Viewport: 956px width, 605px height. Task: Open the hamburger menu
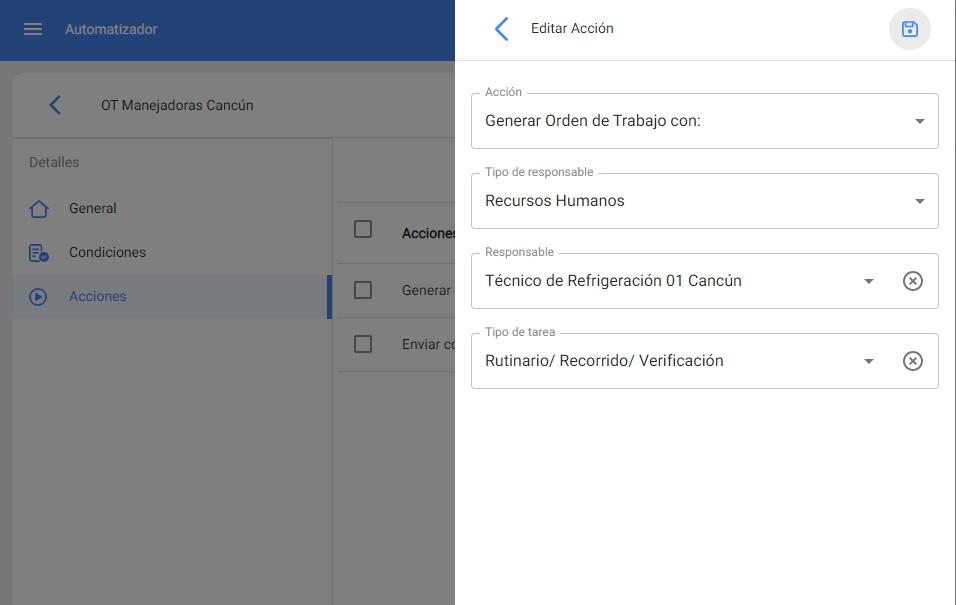[x=33, y=29]
